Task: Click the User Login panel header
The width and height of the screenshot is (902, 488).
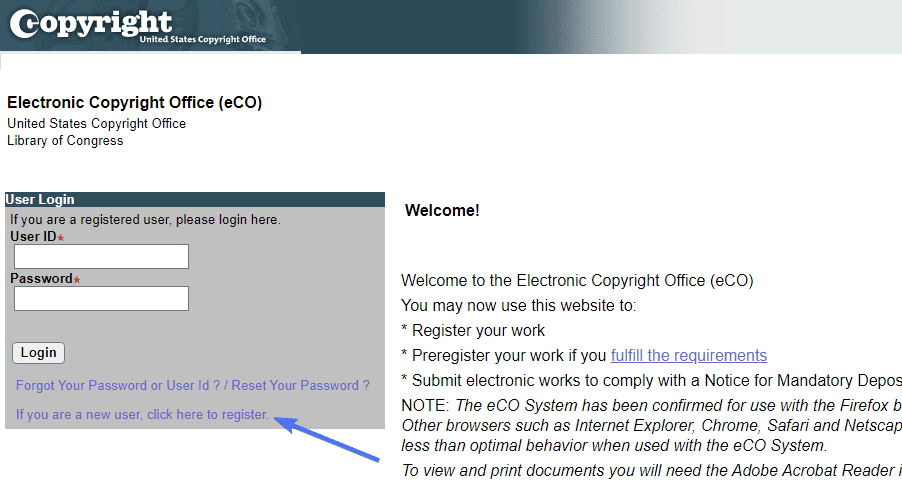Action: coord(195,199)
